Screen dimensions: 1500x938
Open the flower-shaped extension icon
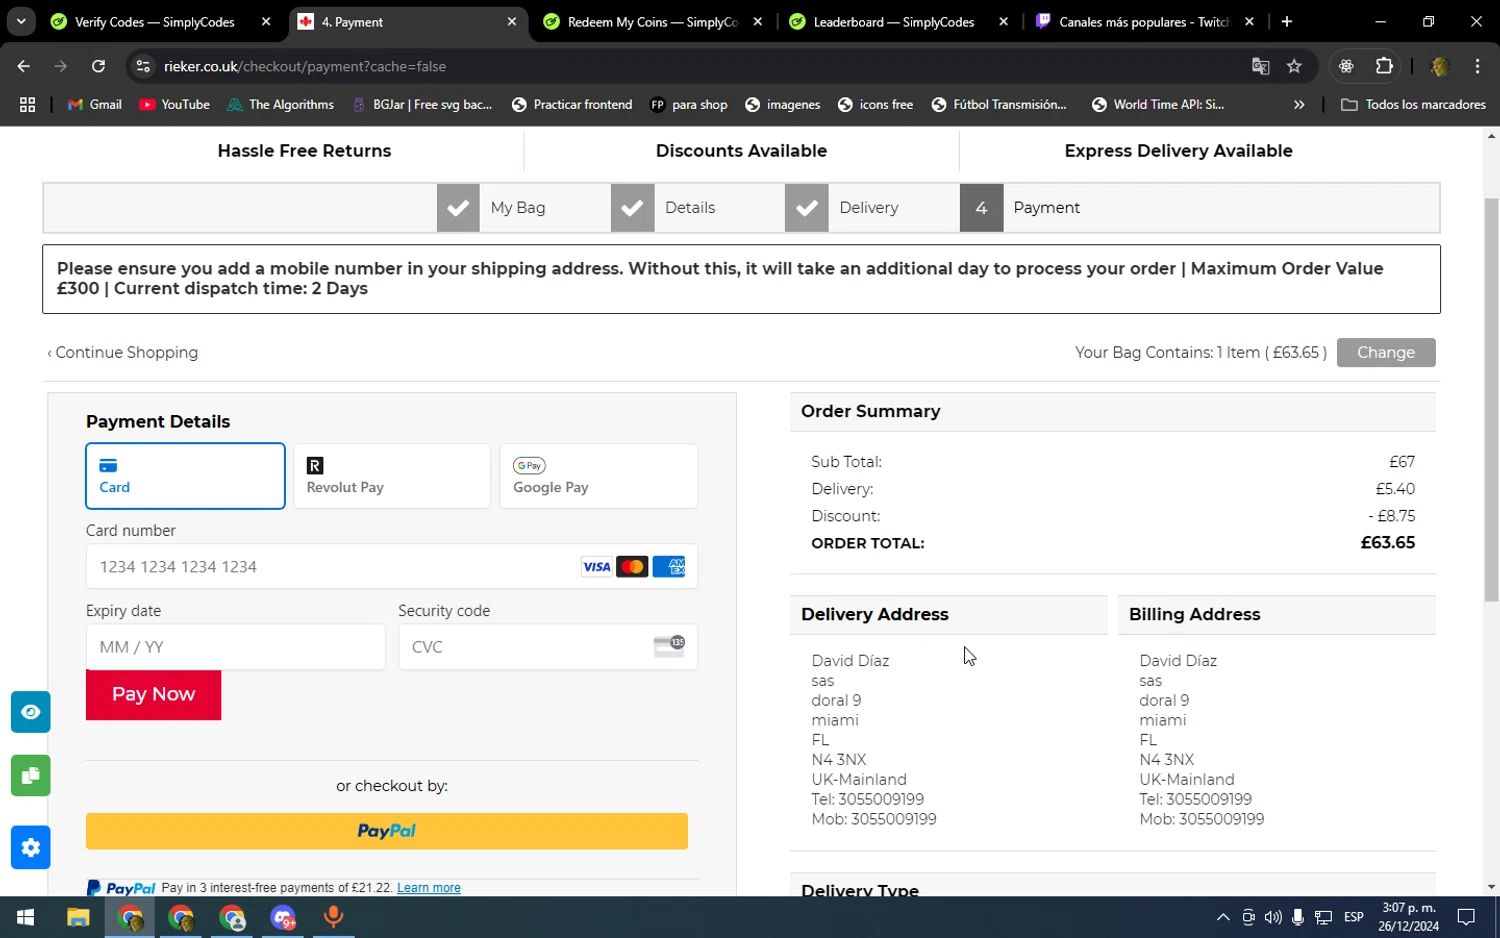(1346, 66)
